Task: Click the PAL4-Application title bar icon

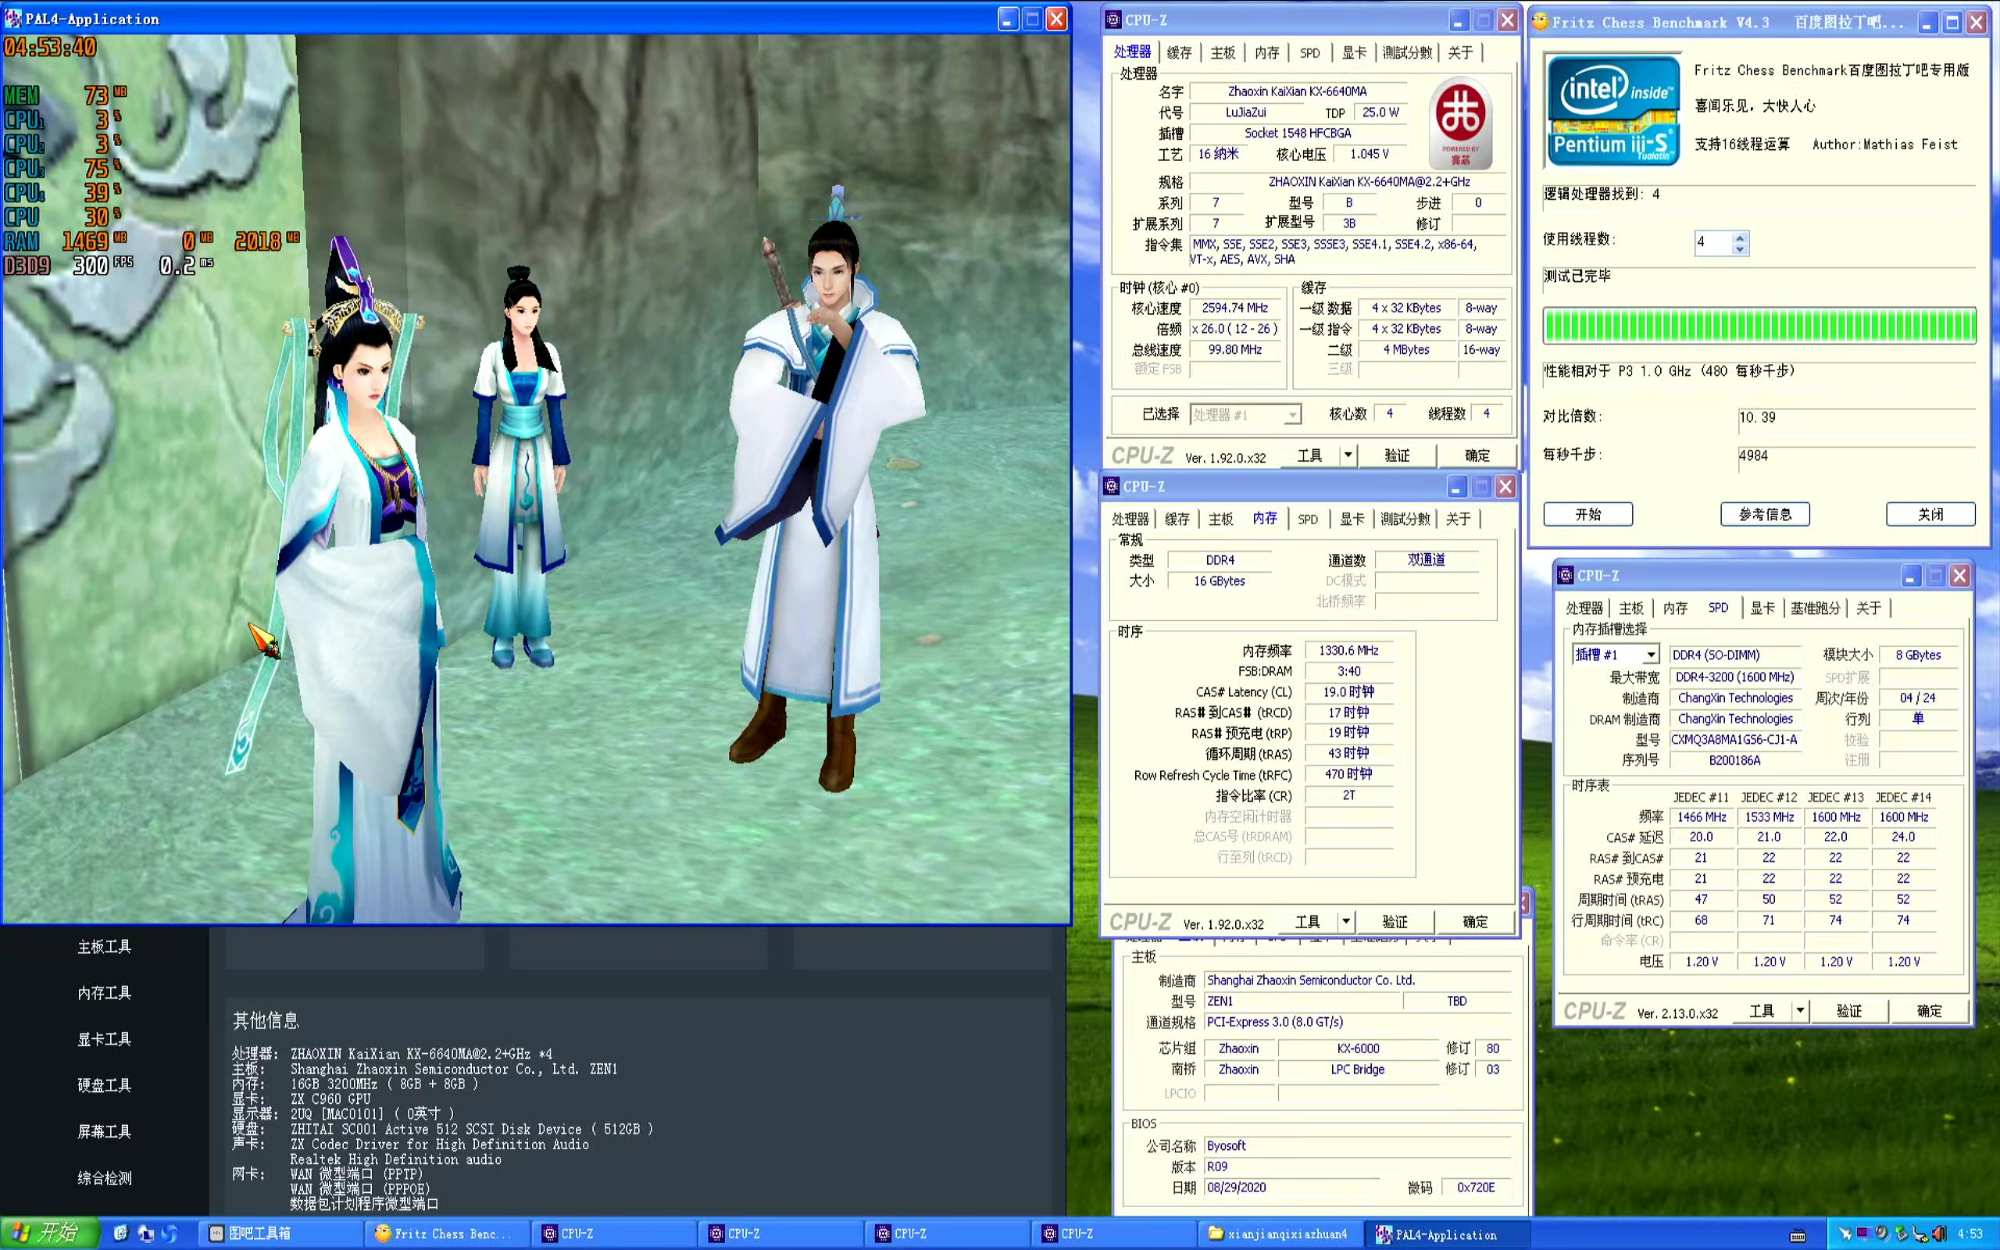Action: click(x=13, y=18)
